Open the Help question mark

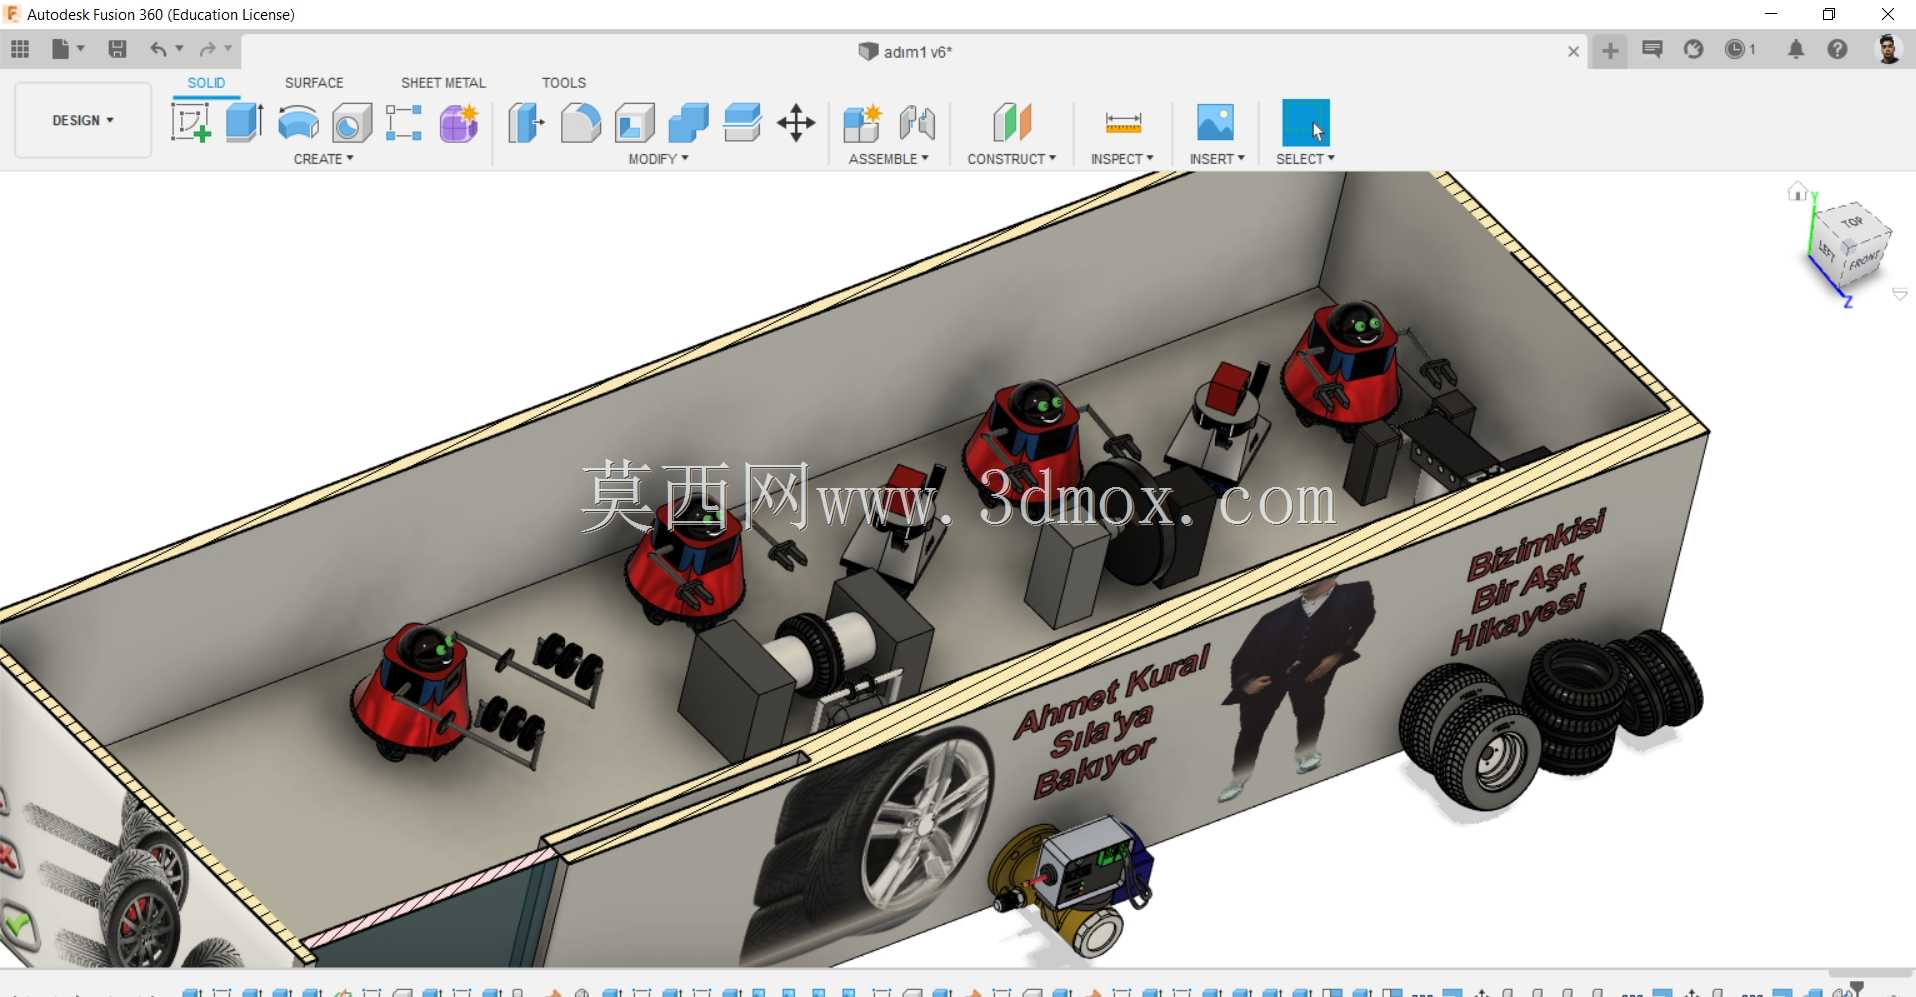(x=1837, y=49)
